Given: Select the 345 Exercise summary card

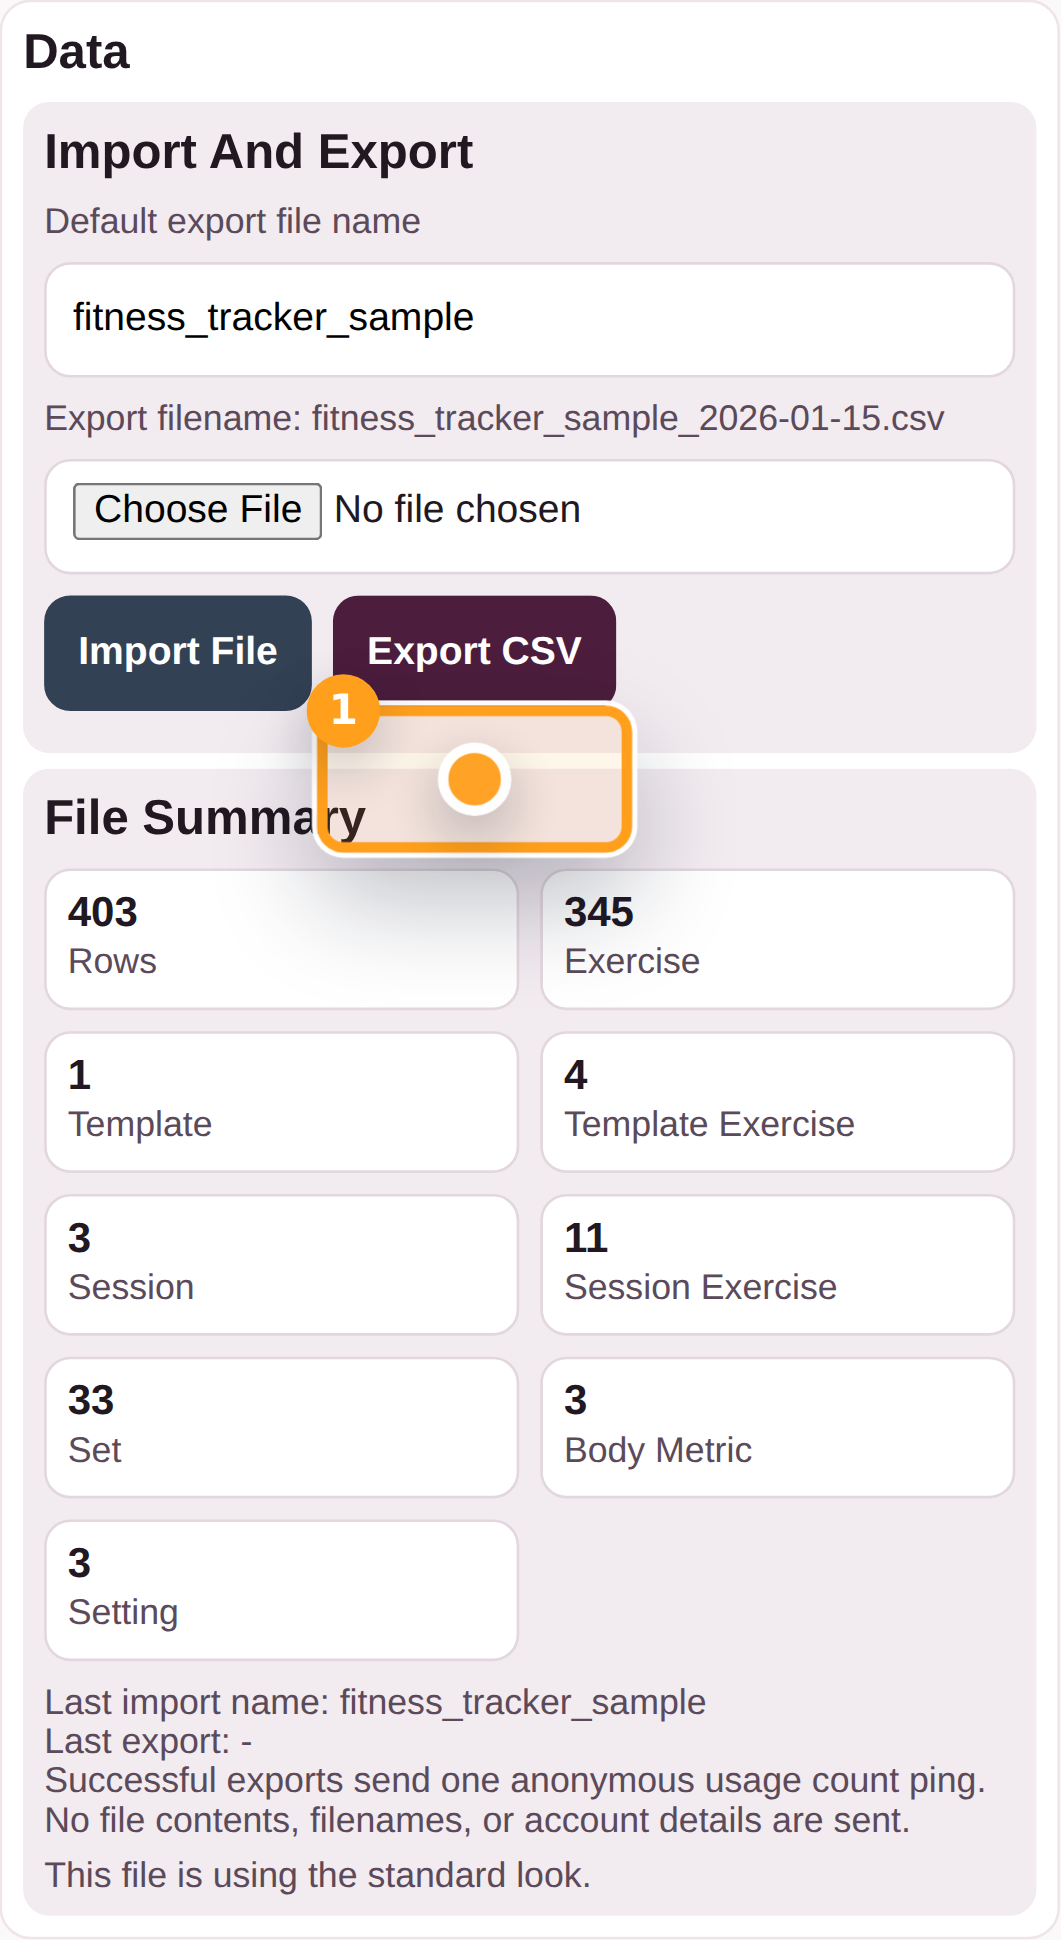Looking at the screenshot, I should (777, 938).
